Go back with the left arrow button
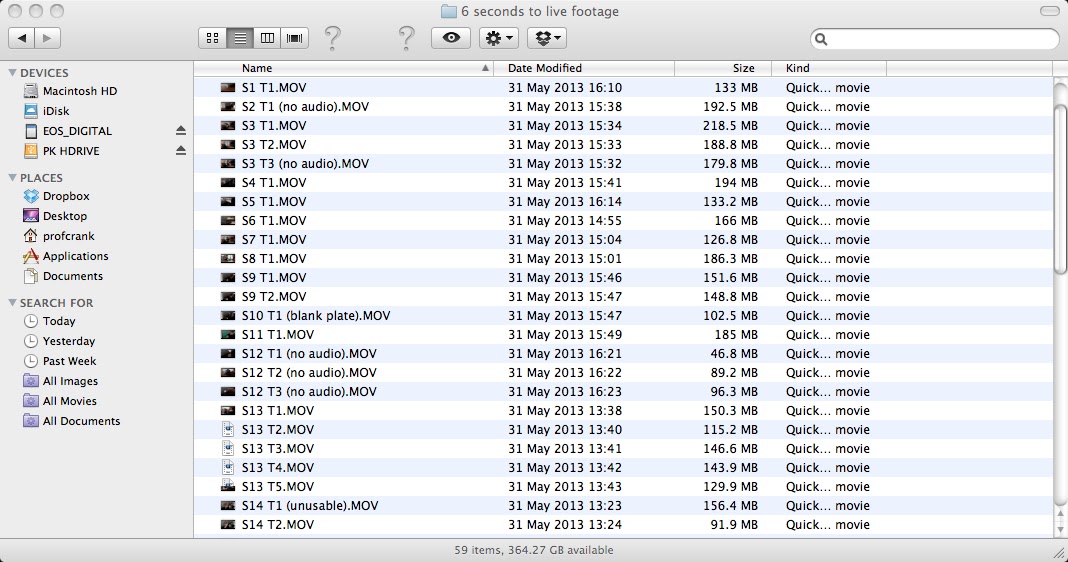Image resolution: width=1068 pixels, height=562 pixels. click(x=21, y=38)
